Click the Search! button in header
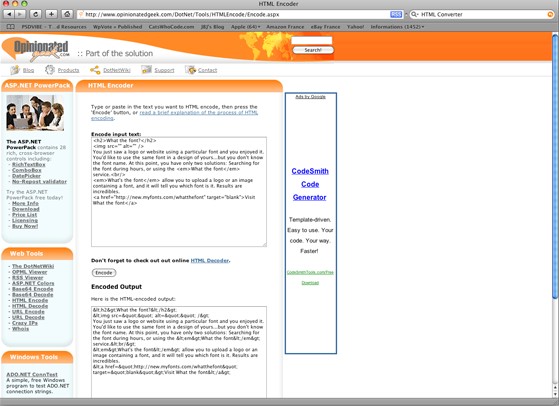559x406 pixels. pyautogui.click(x=313, y=50)
